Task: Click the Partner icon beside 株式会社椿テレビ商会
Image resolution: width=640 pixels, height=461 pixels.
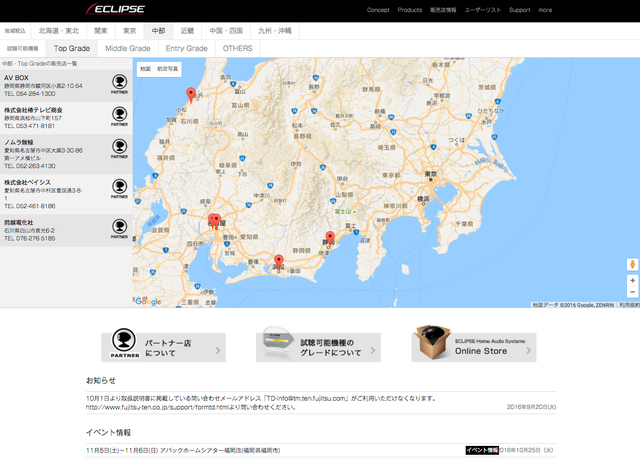Action: [120, 116]
